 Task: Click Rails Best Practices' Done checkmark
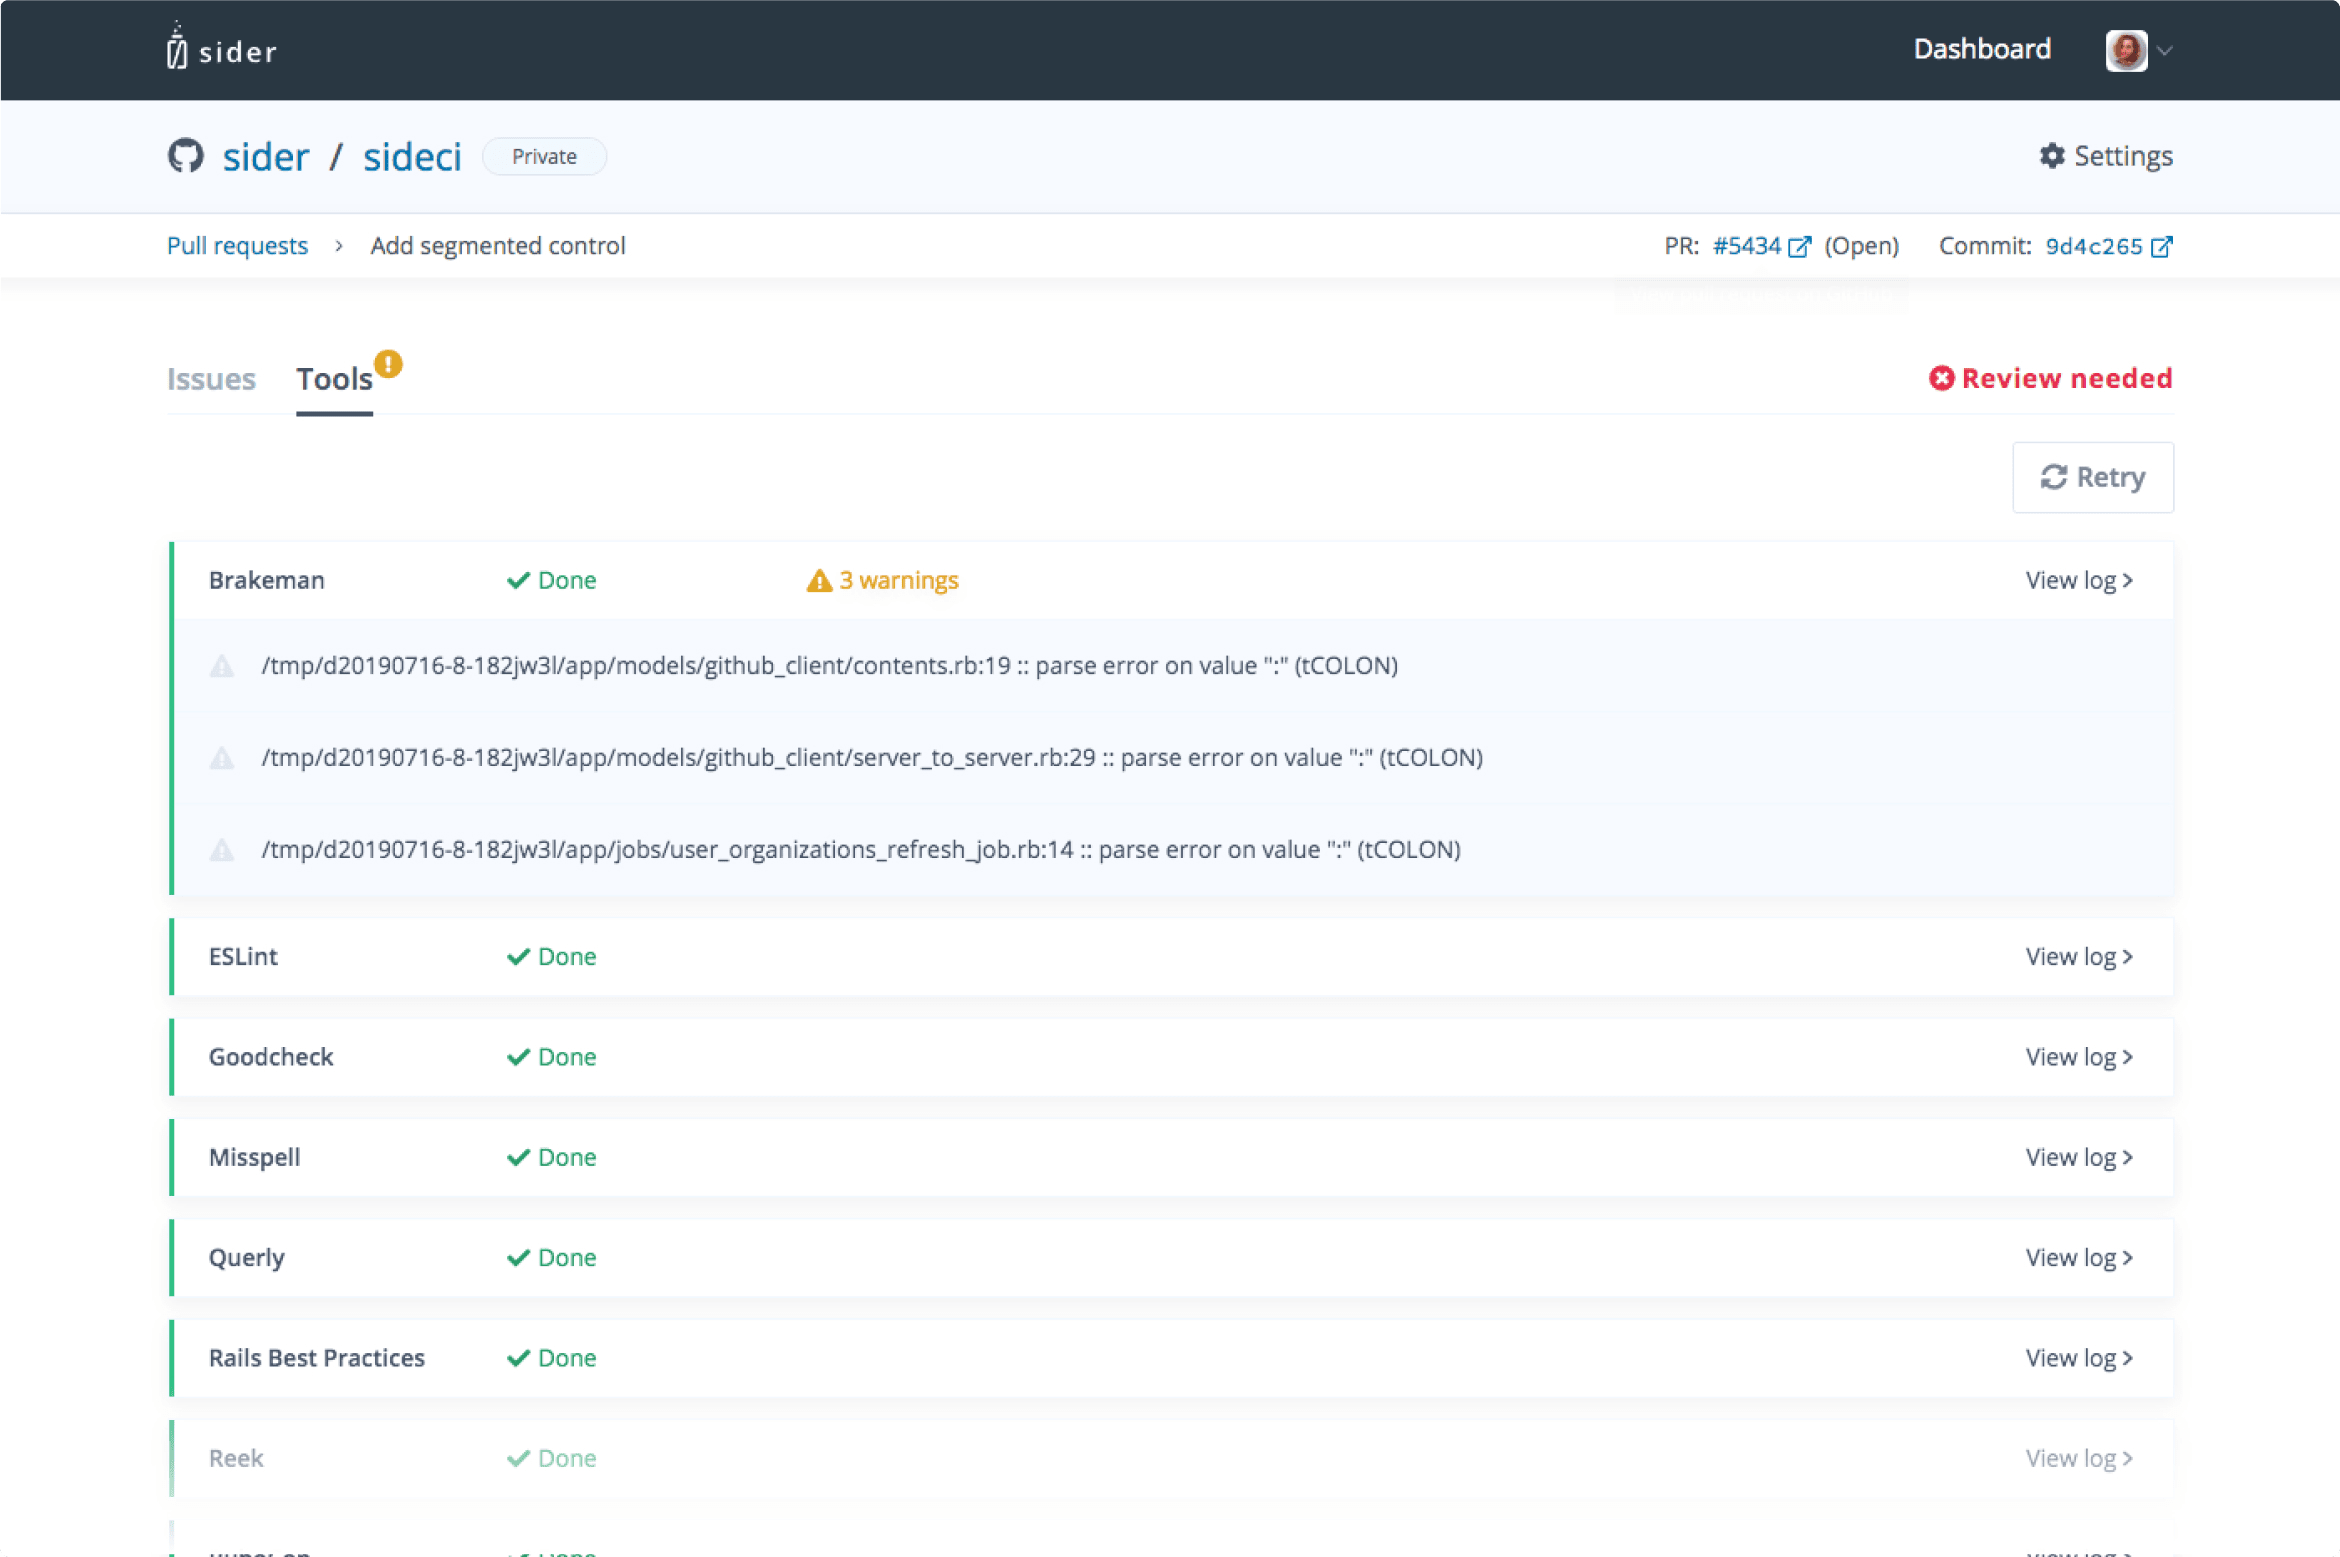point(518,1358)
